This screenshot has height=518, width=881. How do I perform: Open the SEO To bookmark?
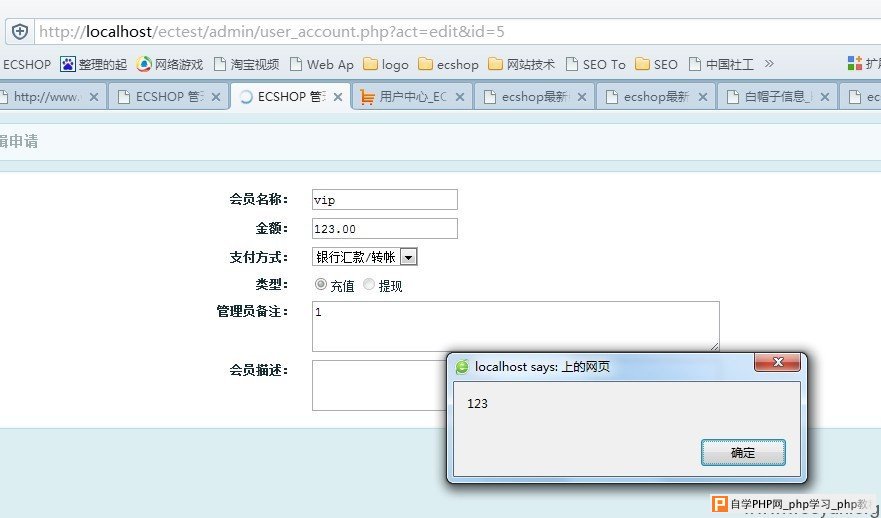(596, 65)
